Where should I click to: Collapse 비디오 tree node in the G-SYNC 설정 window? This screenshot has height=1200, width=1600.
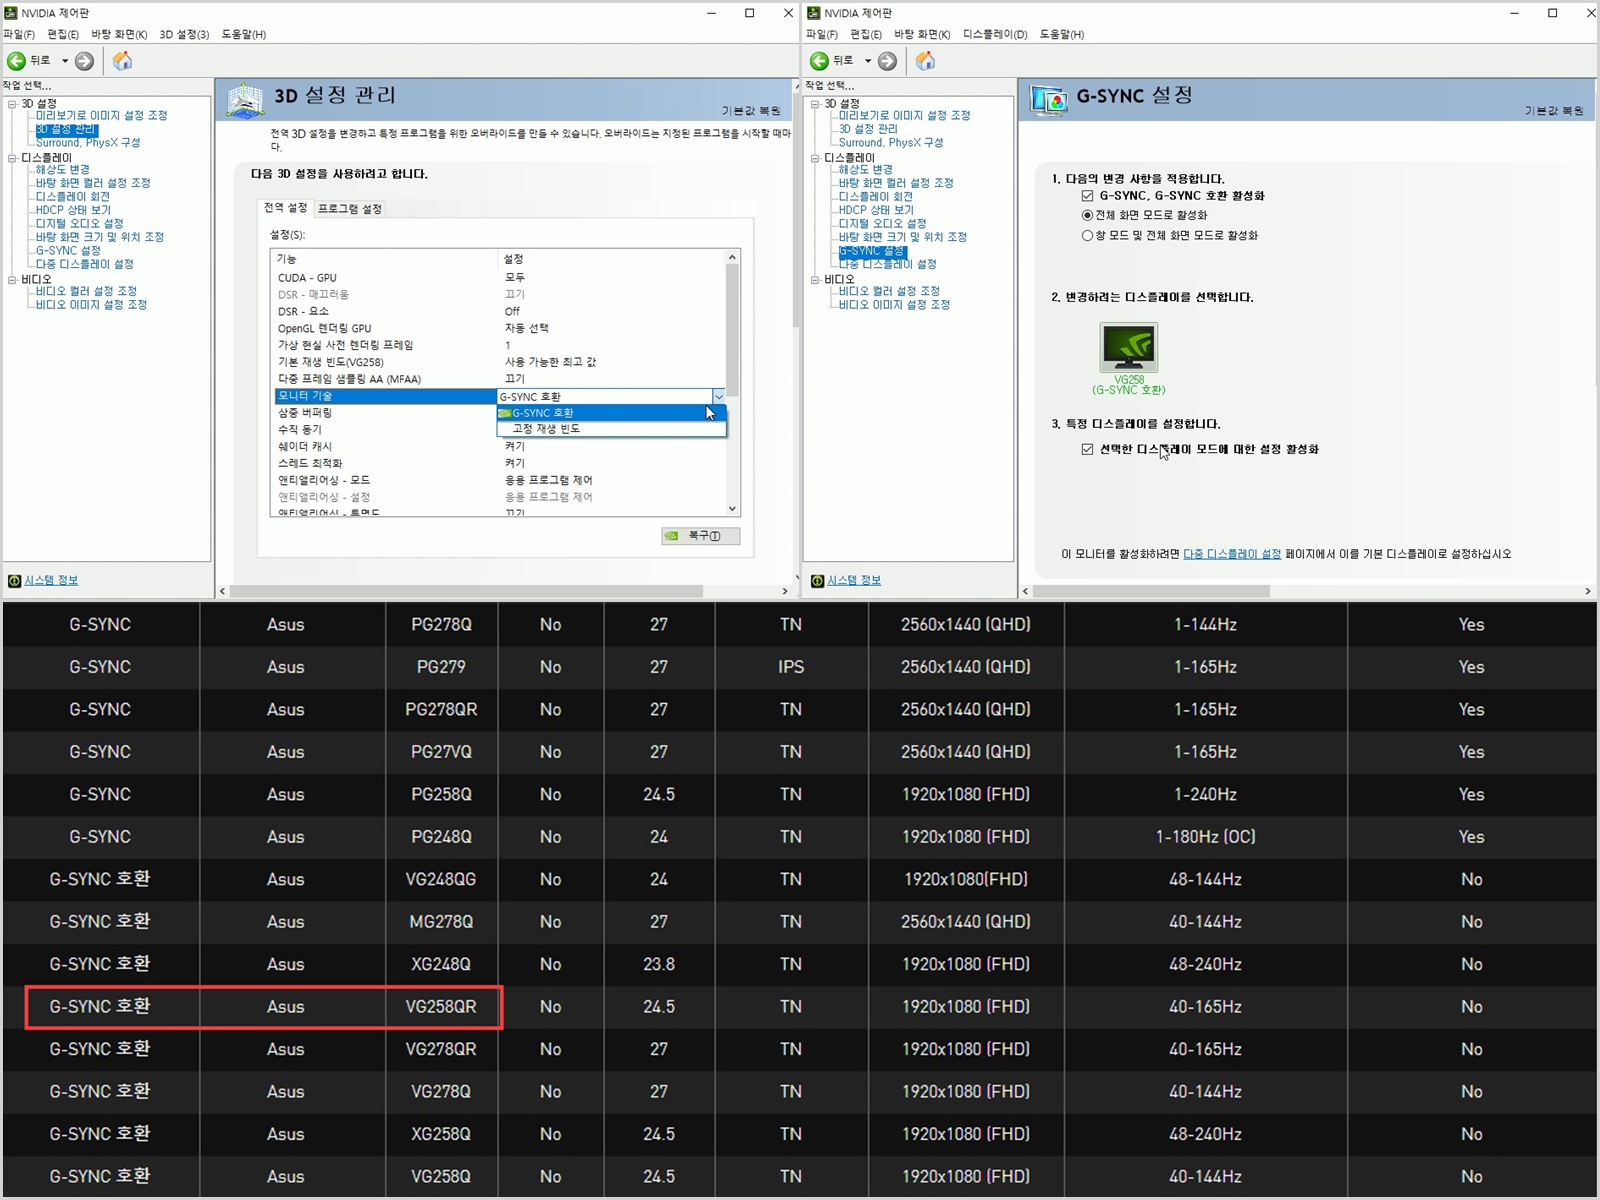pyautogui.click(x=815, y=280)
